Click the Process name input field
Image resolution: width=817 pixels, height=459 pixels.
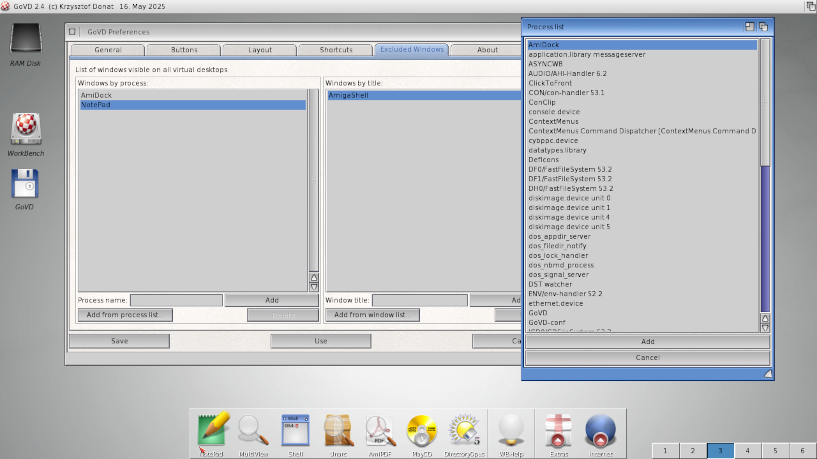176,300
